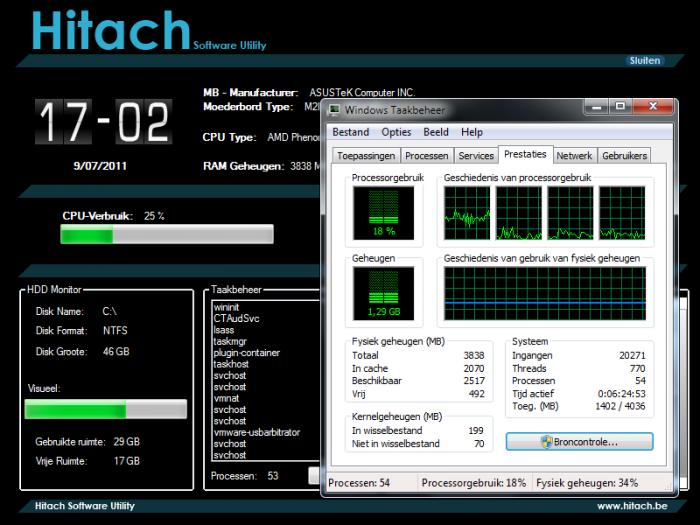
Task: Click the Niet in wisselbestand 70 value
Action: tap(479, 444)
